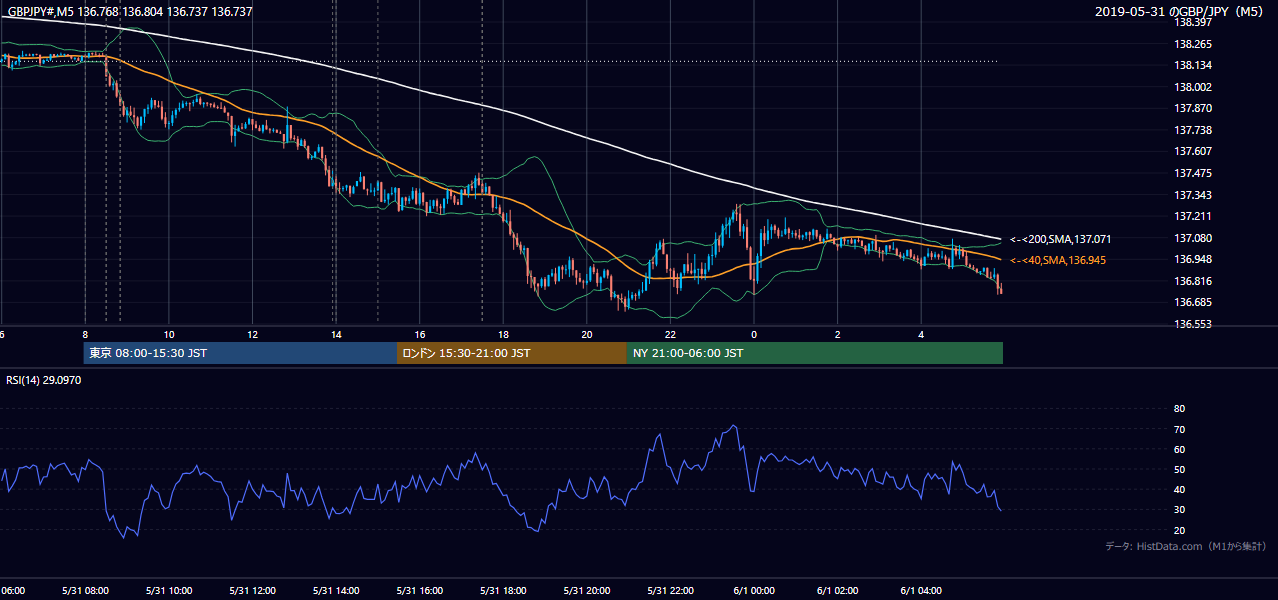This screenshot has width=1278, height=600.
Task: Select price axis value 138.134
Action: [1192, 65]
